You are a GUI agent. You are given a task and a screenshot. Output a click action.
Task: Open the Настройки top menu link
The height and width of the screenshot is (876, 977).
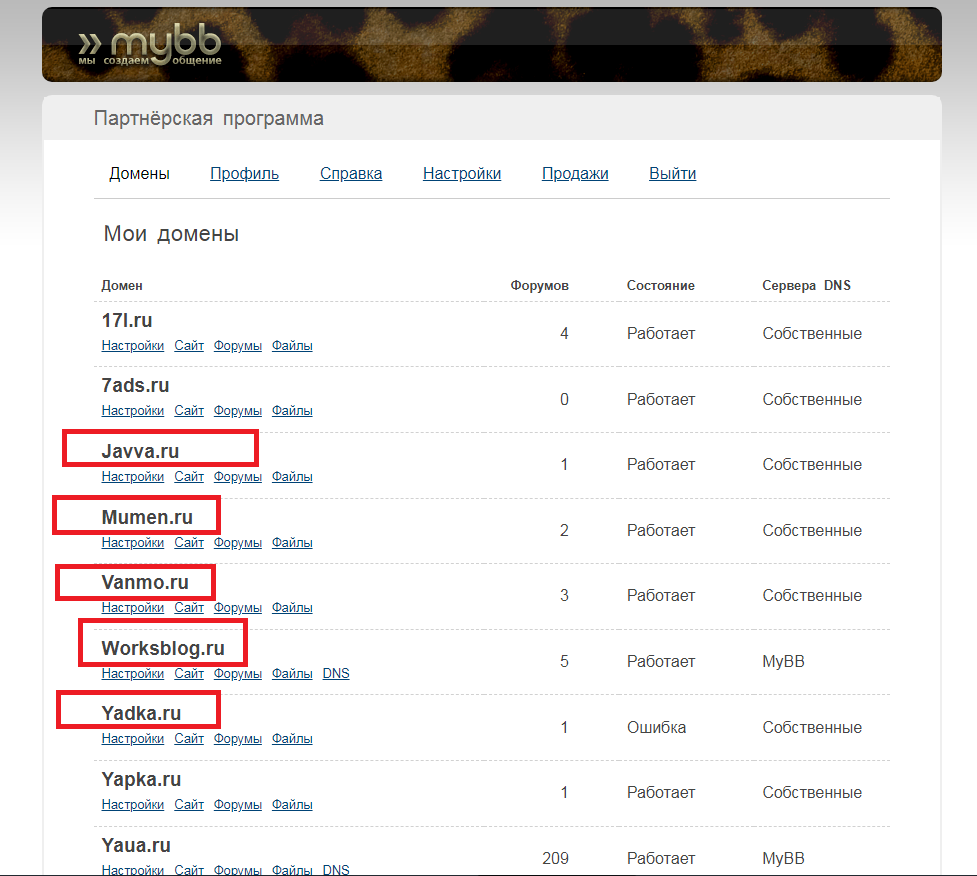click(462, 174)
